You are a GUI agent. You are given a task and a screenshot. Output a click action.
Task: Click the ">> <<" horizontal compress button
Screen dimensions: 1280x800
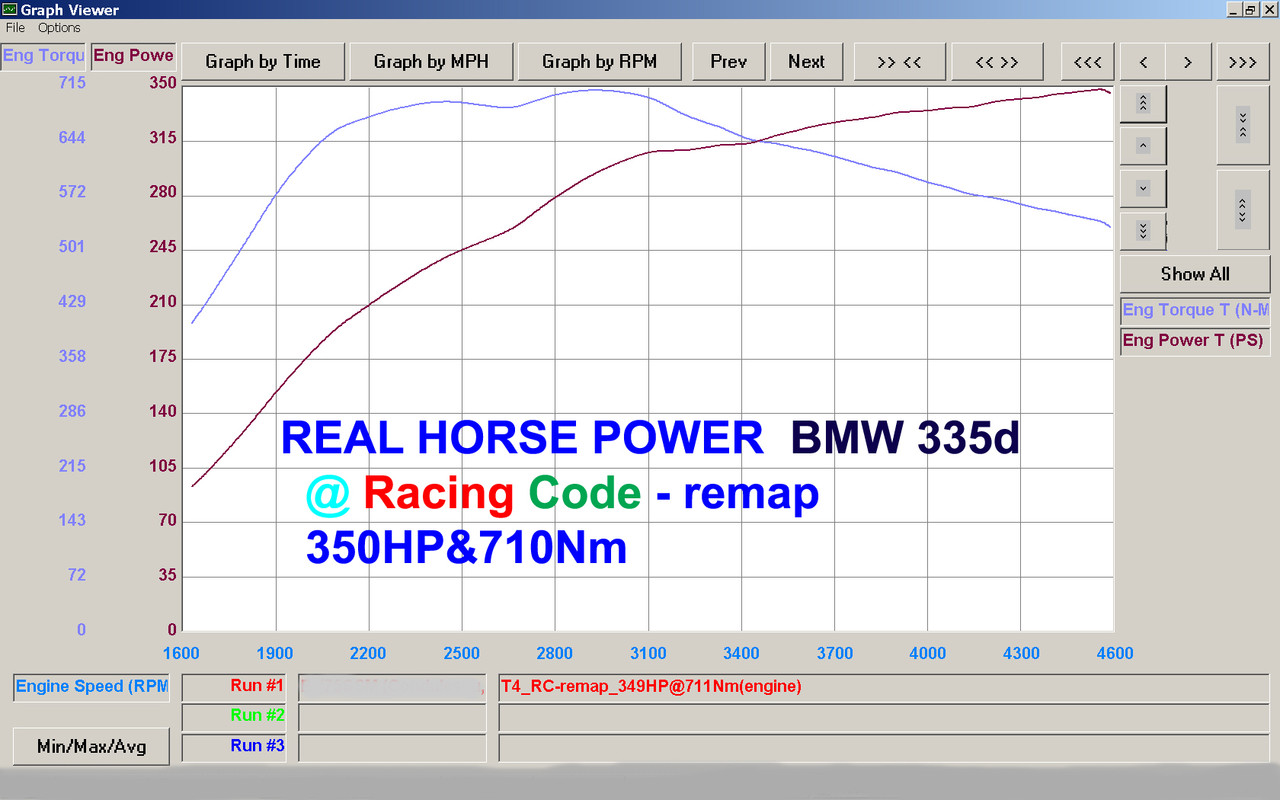[x=899, y=62]
